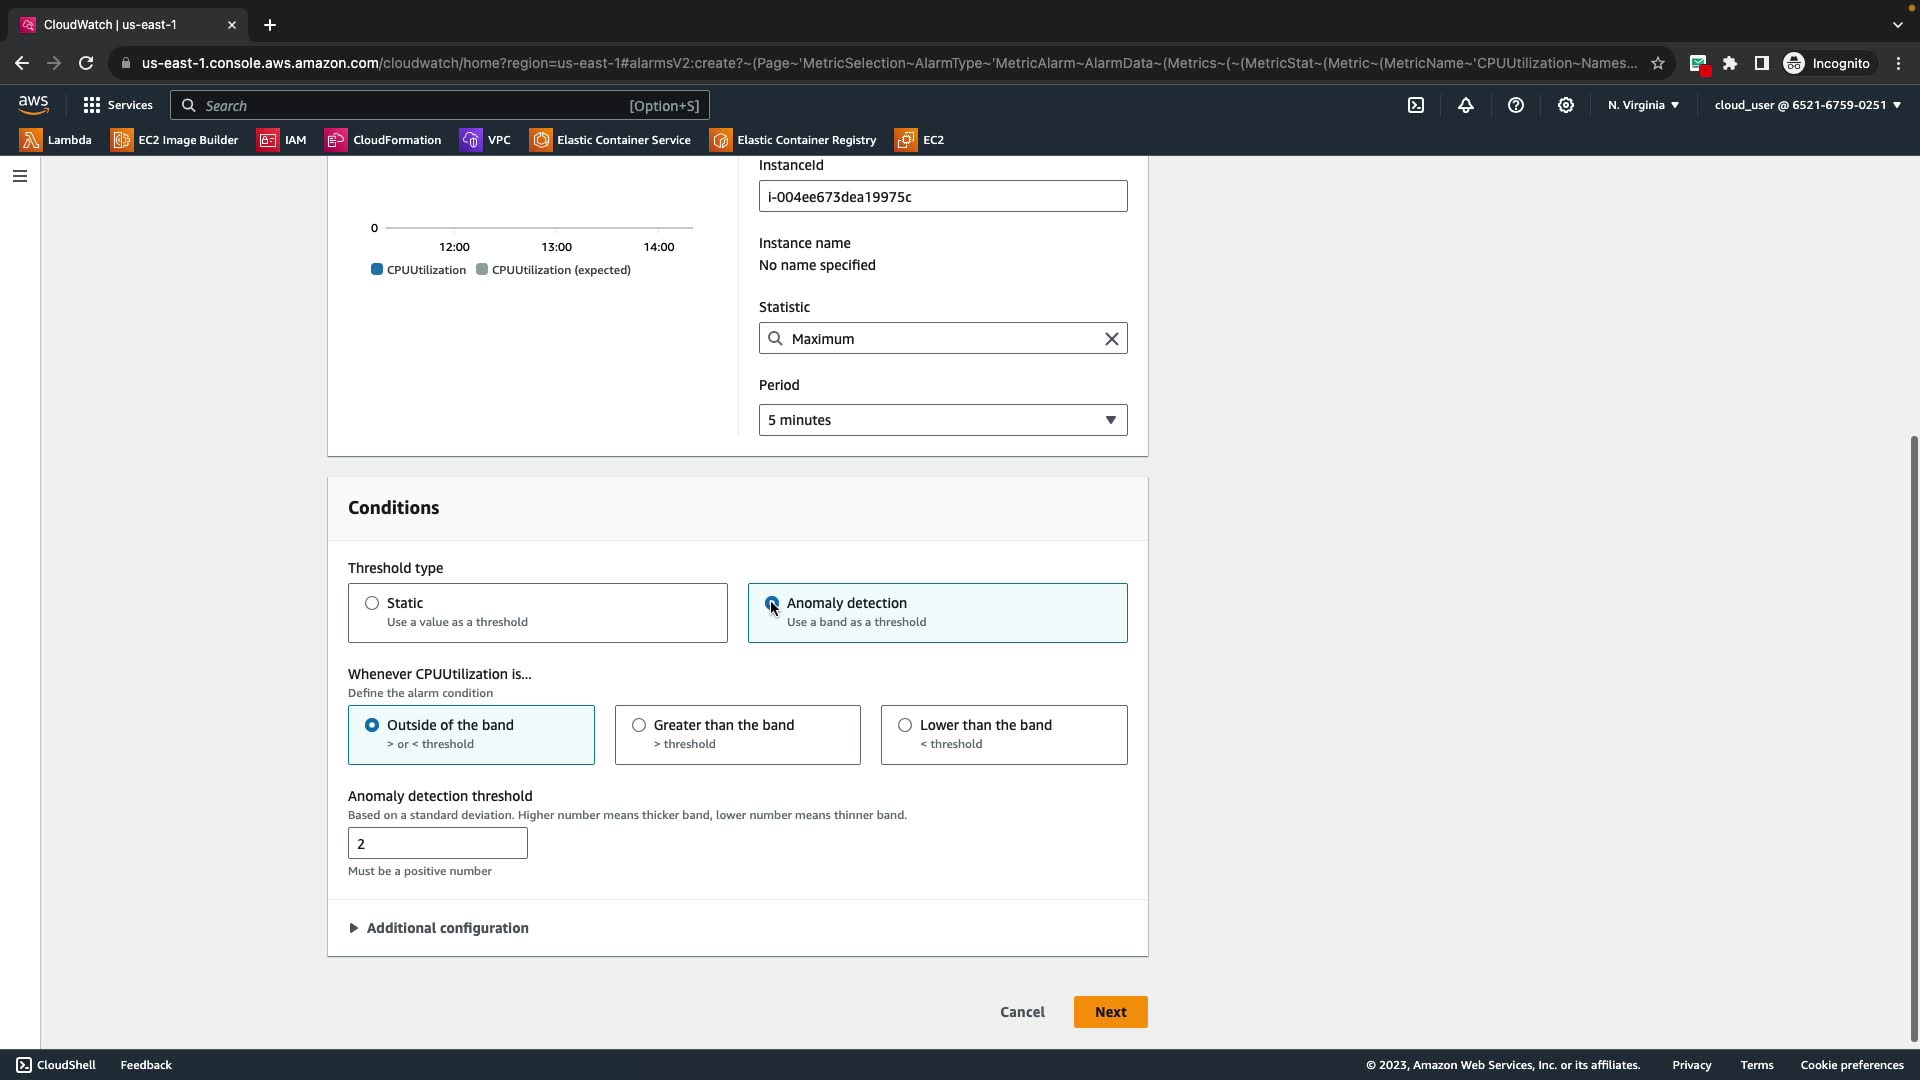
Task: Open the Lambda shortcut in favorites bar
Action: pyautogui.click(x=57, y=140)
